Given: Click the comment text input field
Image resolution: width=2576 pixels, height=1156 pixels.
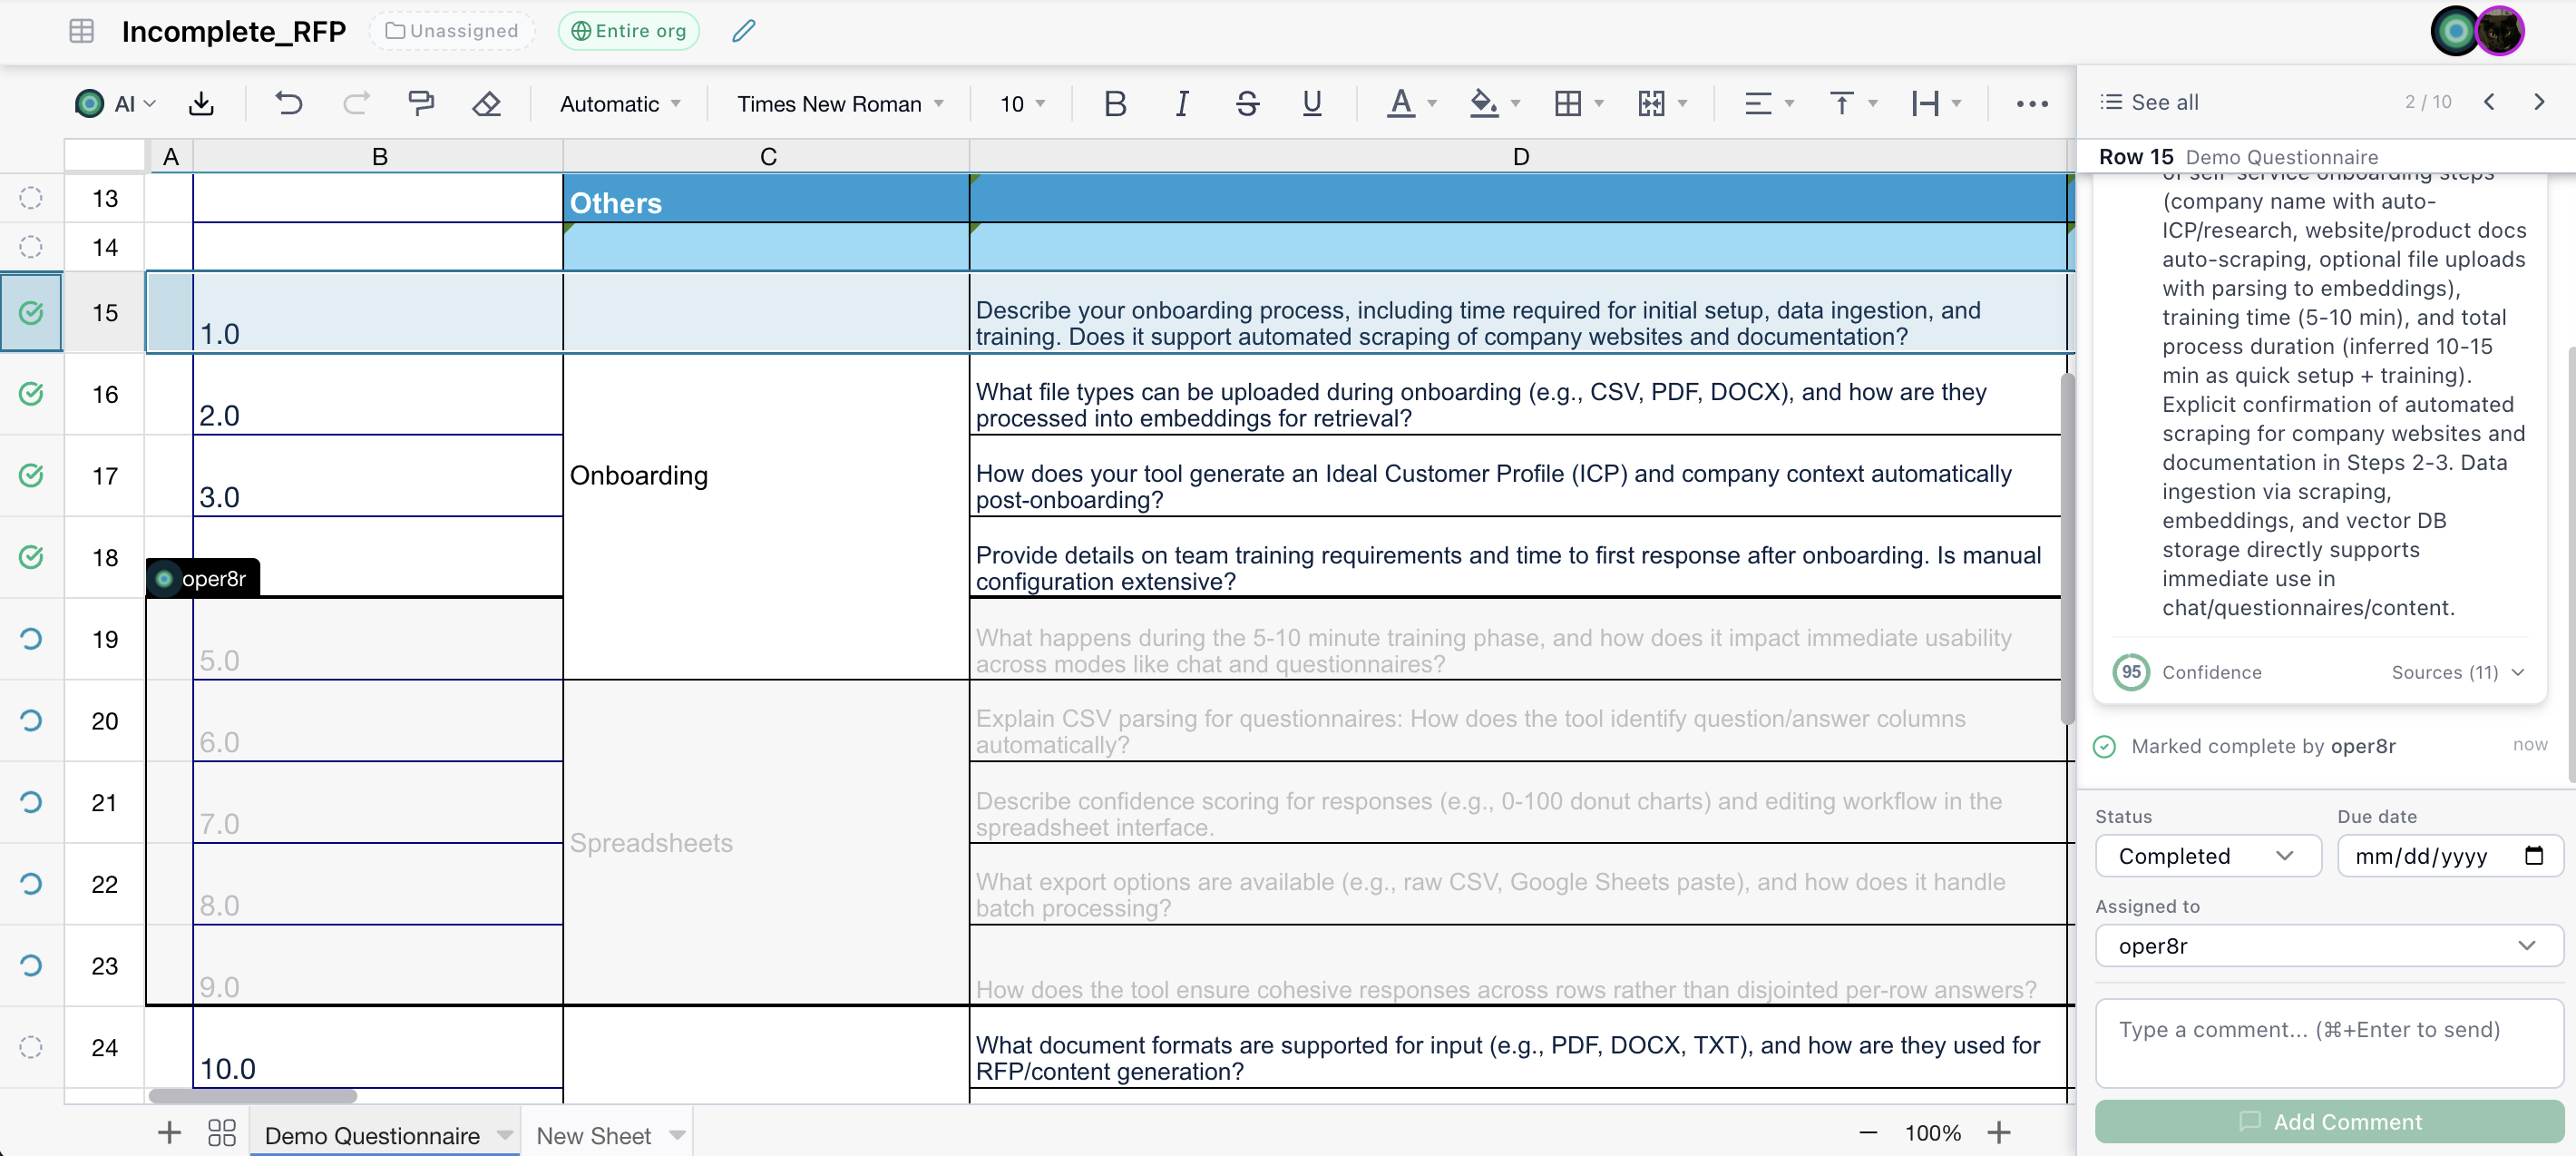Looking at the screenshot, I should [2328, 1042].
